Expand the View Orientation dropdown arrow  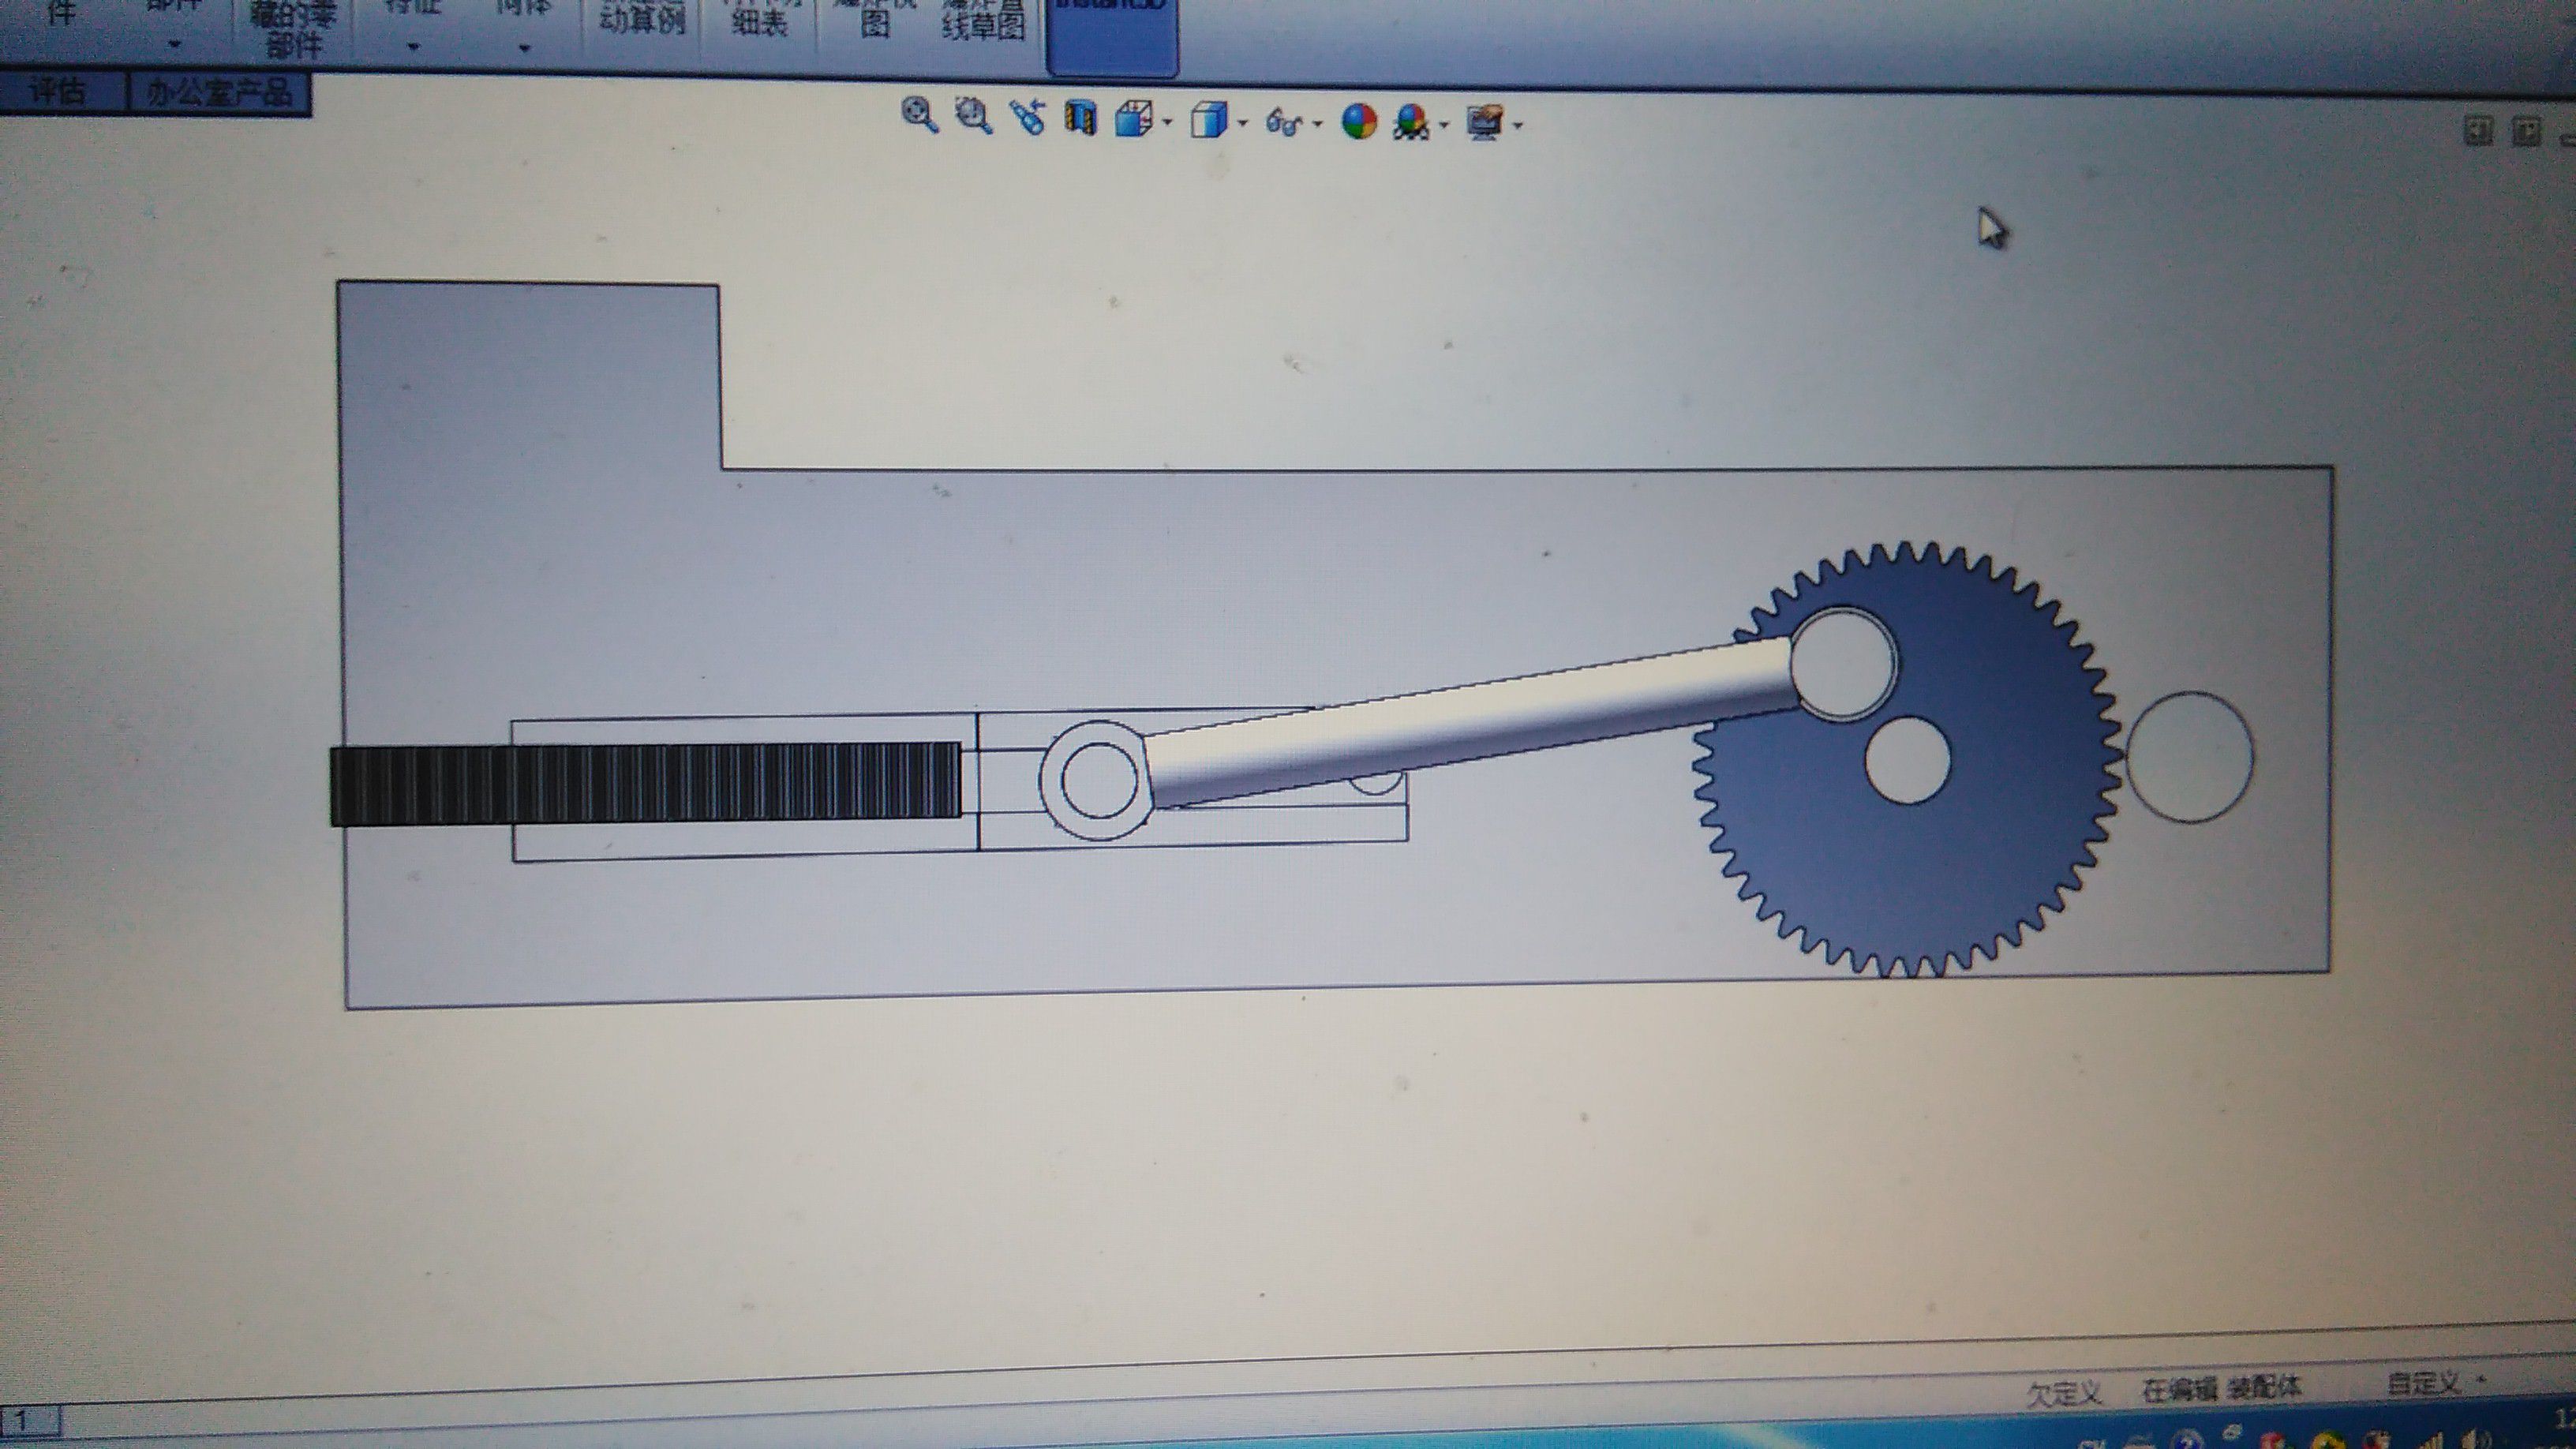pos(1167,123)
